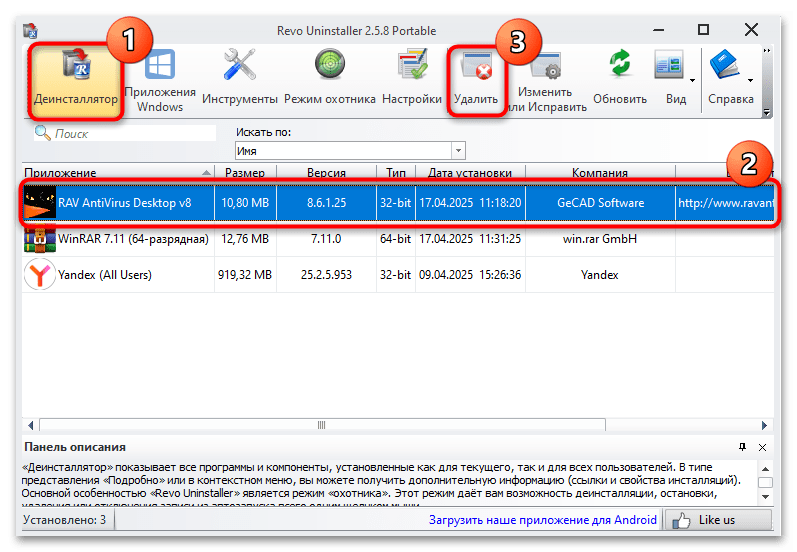
Task: Click the Yandex company name cell
Action: [600, 274]
